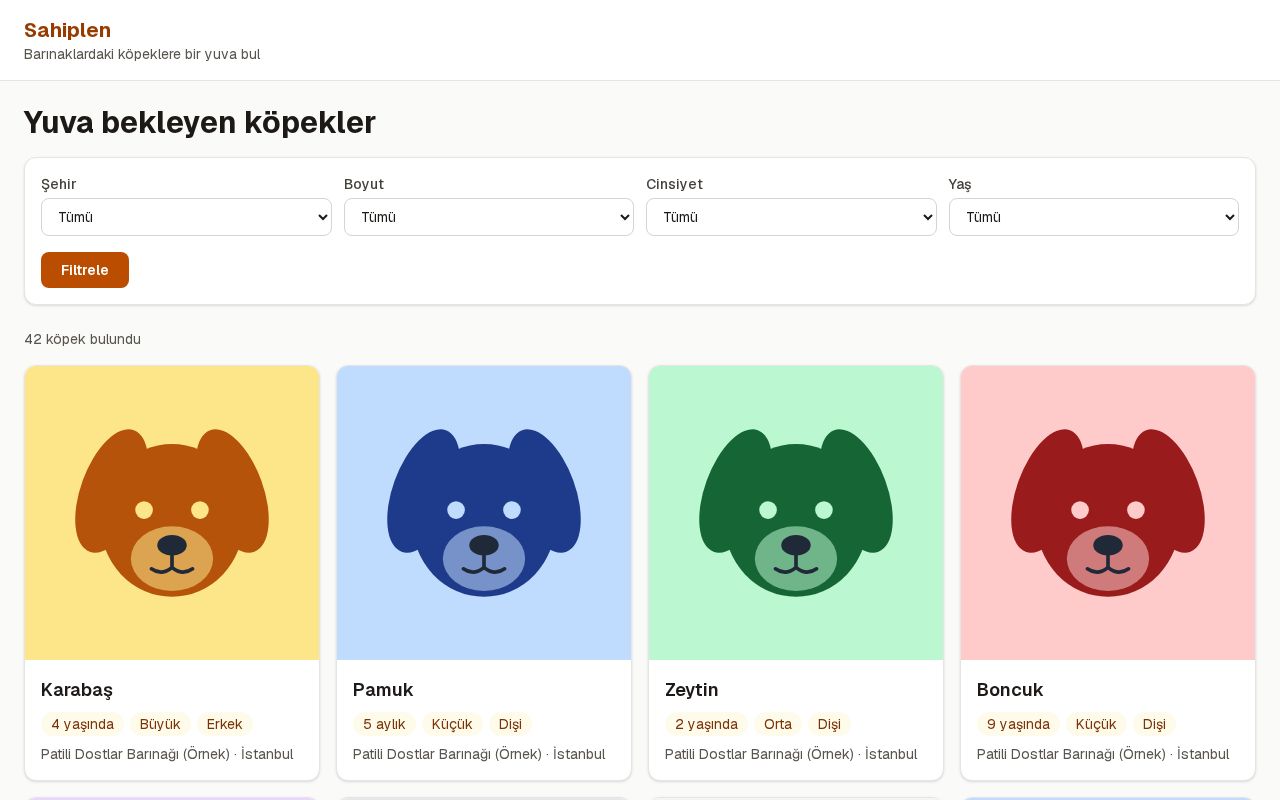
Task: Click the '5 aylık' tag on Pamuk
Action: click(x=385, y=724)
